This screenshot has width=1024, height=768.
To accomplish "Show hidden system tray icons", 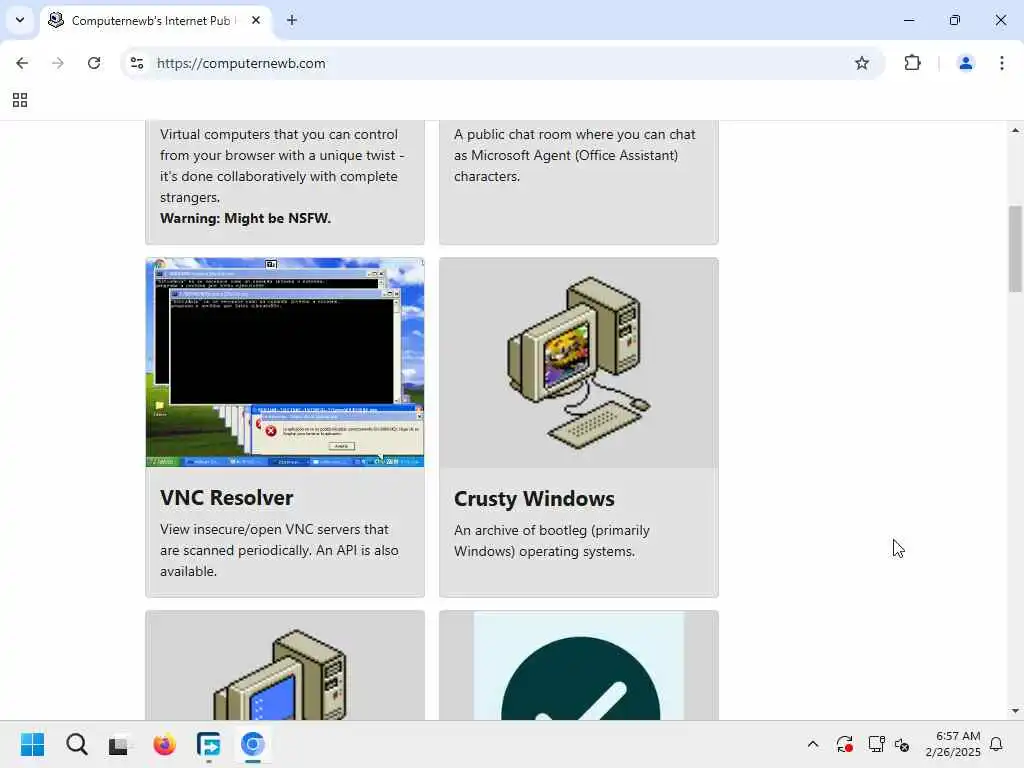I will point(813,744).
